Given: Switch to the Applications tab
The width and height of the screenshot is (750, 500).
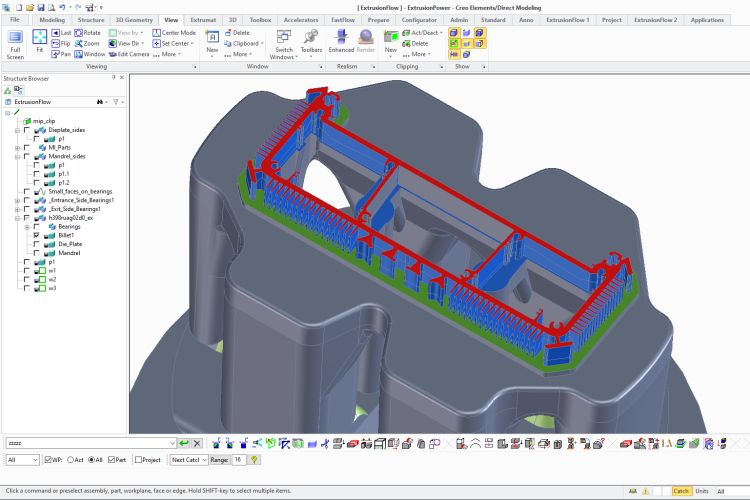Looking at the screenshot, I should pos(707,20).
